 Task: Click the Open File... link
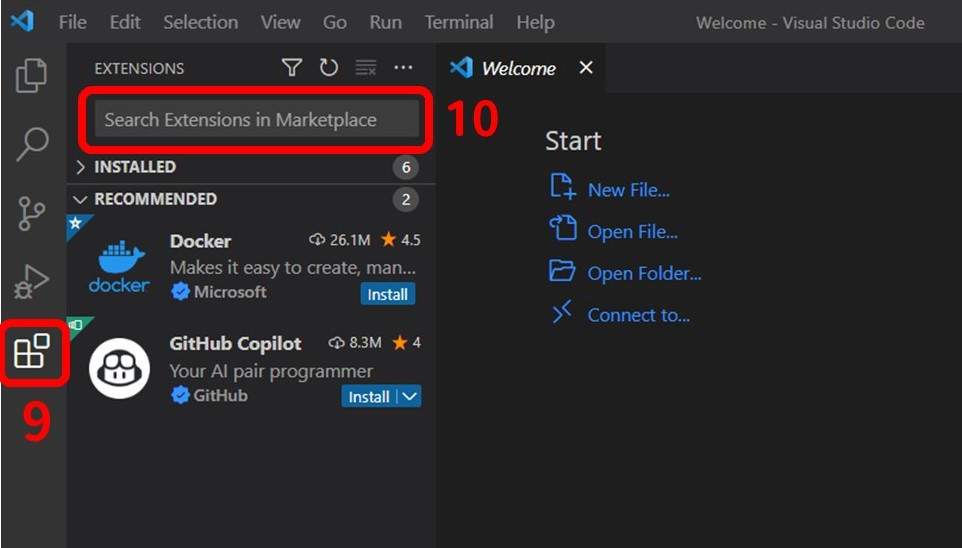(x=633, y=232)
